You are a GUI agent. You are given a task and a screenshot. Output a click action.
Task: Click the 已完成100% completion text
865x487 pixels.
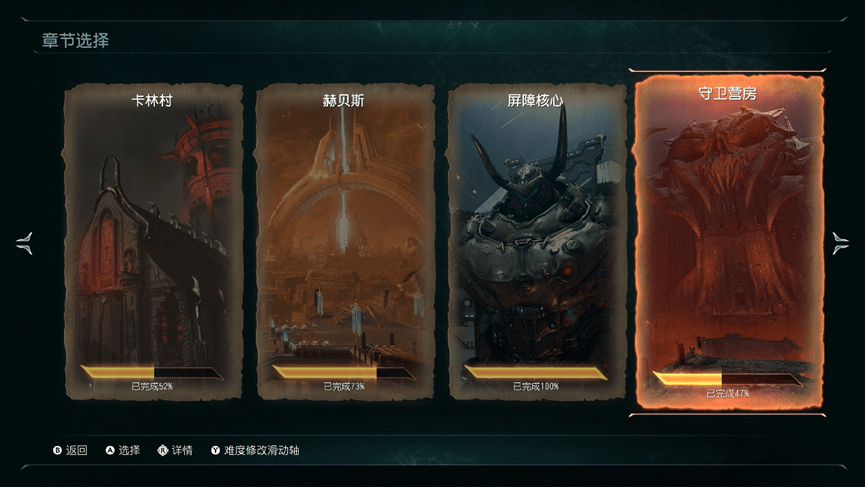[x=536, y=387]
